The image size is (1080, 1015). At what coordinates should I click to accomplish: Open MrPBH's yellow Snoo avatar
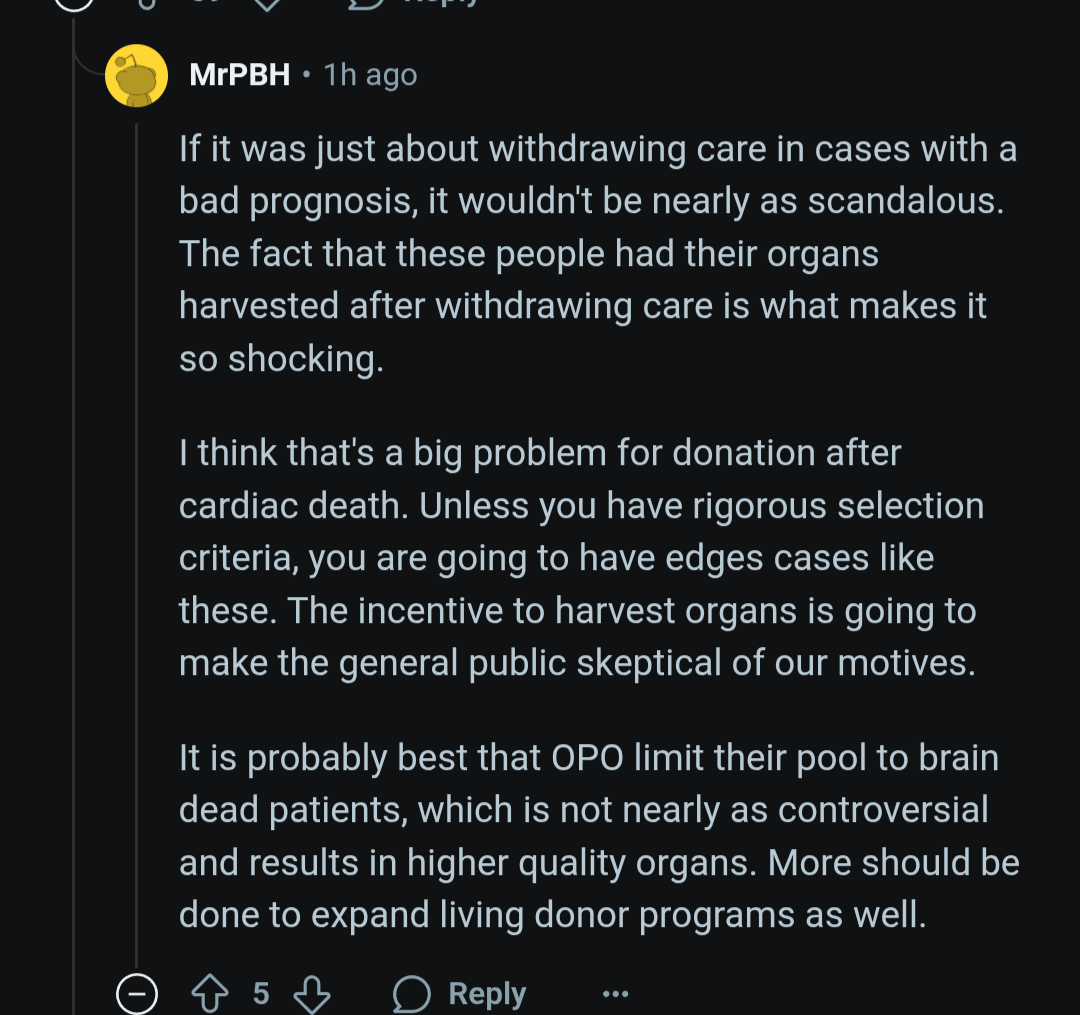tap(136, 76)
